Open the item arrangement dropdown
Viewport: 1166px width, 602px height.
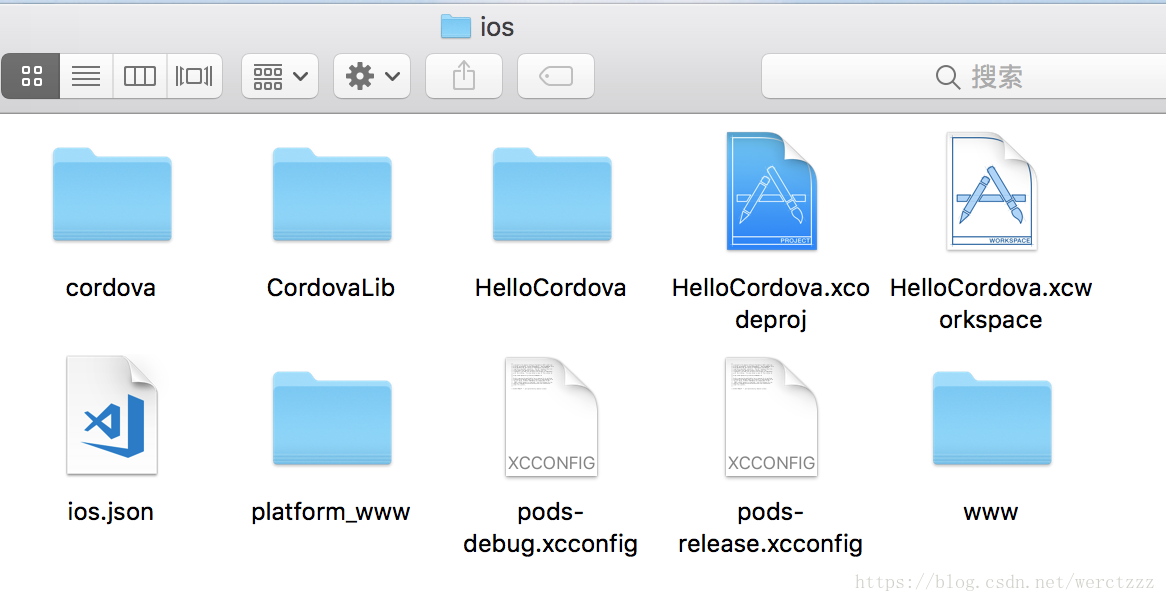click(280, 76)
